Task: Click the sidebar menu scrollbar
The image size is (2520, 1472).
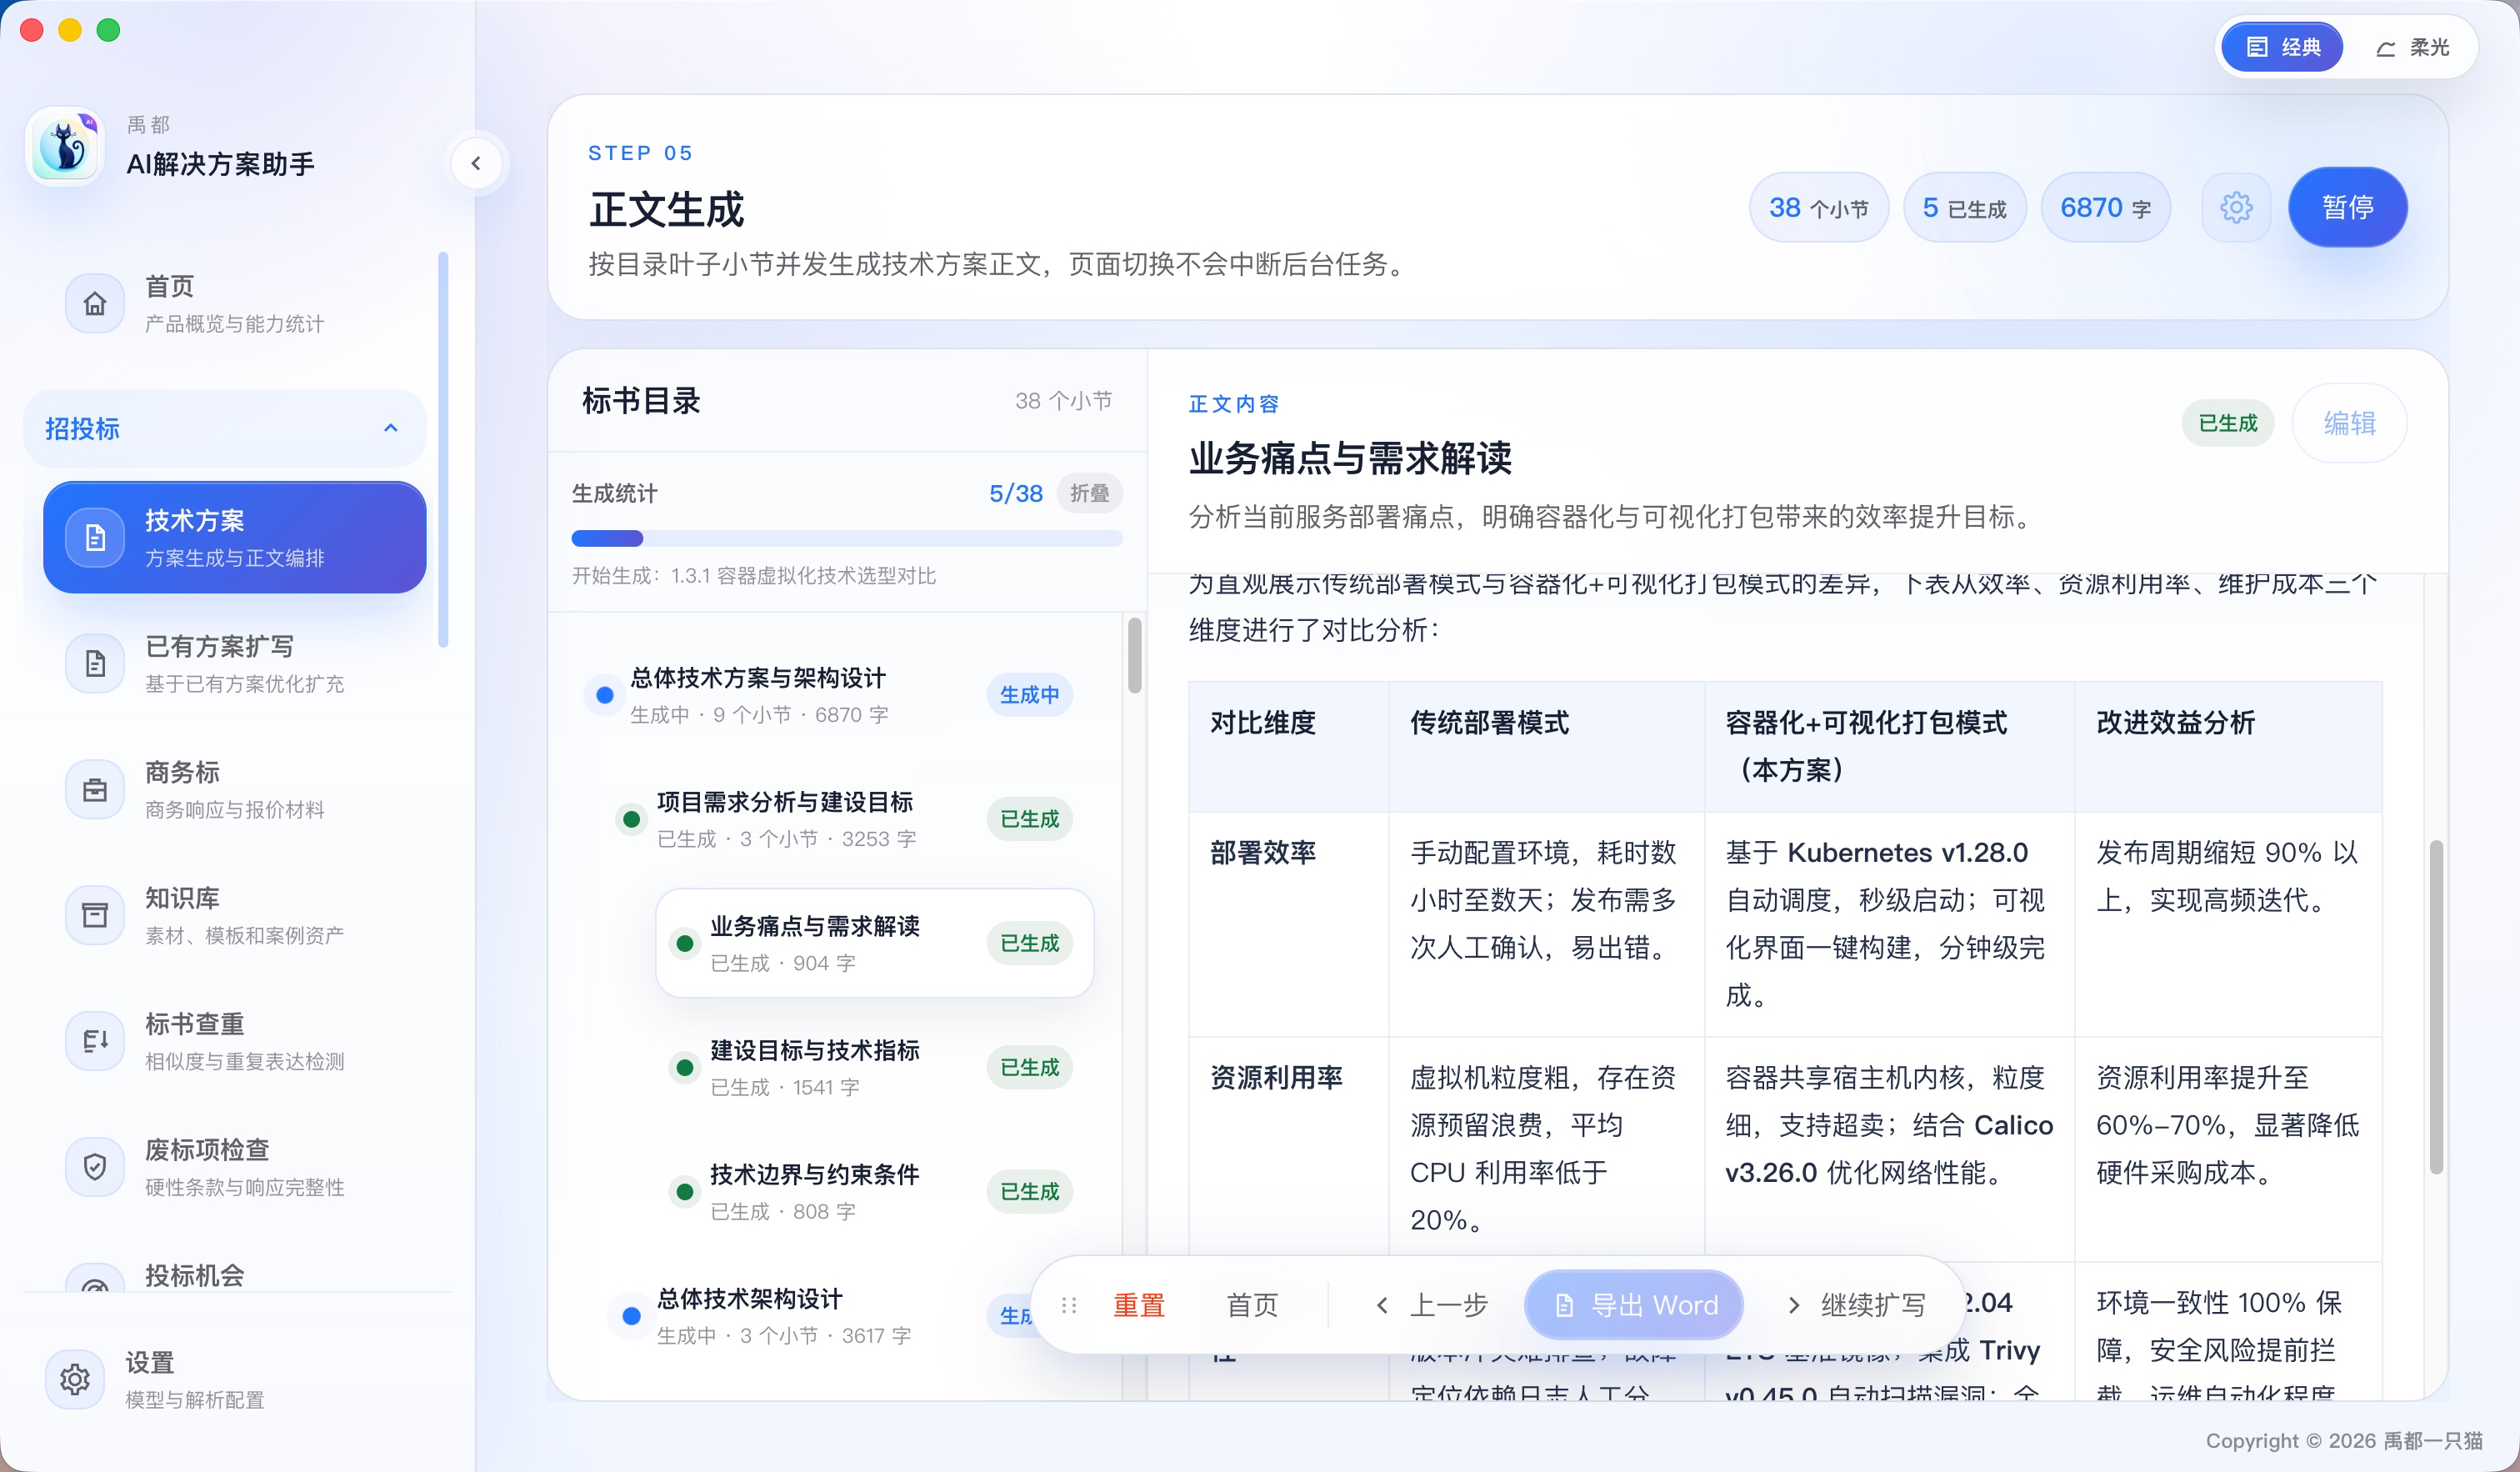Action: coord(442,450)
